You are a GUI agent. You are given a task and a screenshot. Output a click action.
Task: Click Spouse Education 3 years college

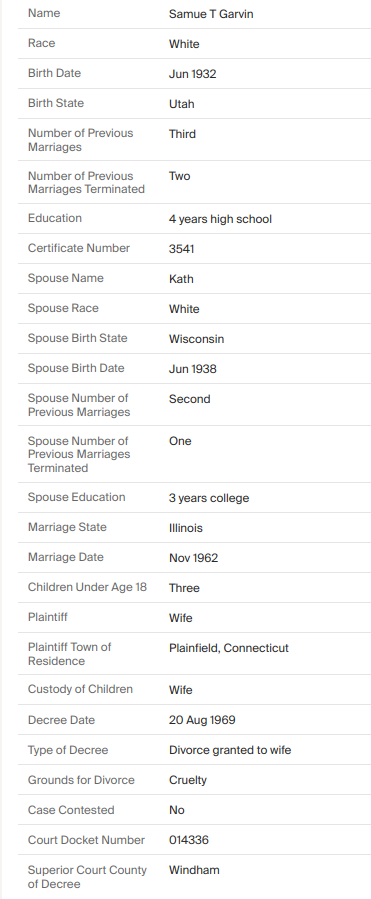tap(209, 498)
